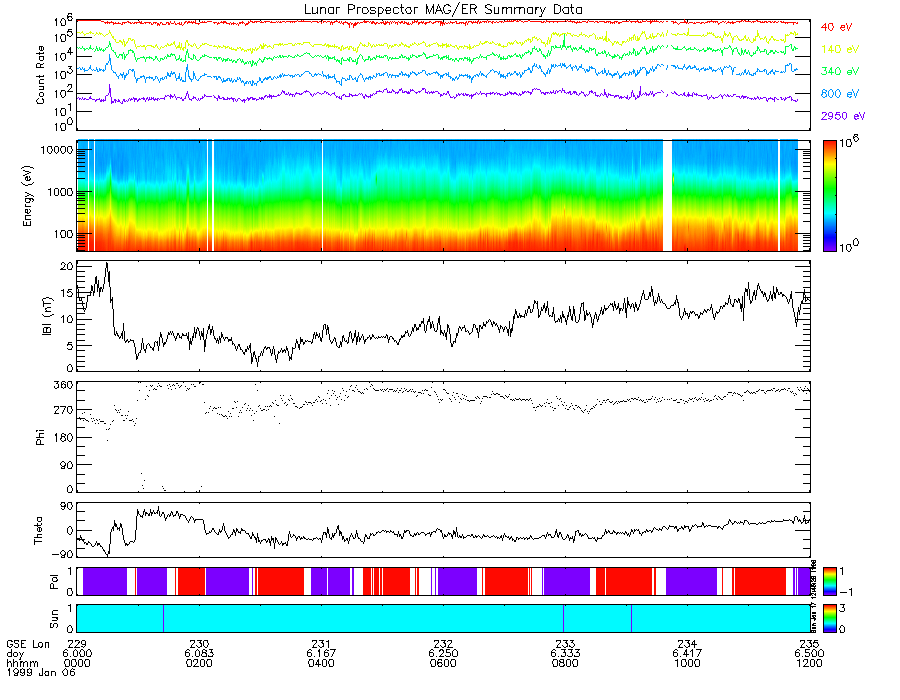This screenshot has width=900, height=700.
Task: Click GSE longitude tick "231"
Action: pos(321,644)
